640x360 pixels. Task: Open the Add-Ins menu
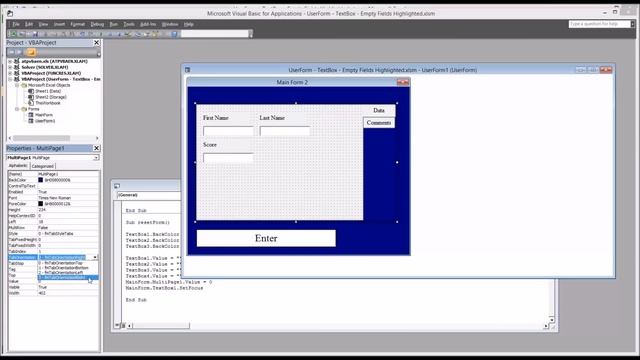pyautogui.click(x=148, y=24)
